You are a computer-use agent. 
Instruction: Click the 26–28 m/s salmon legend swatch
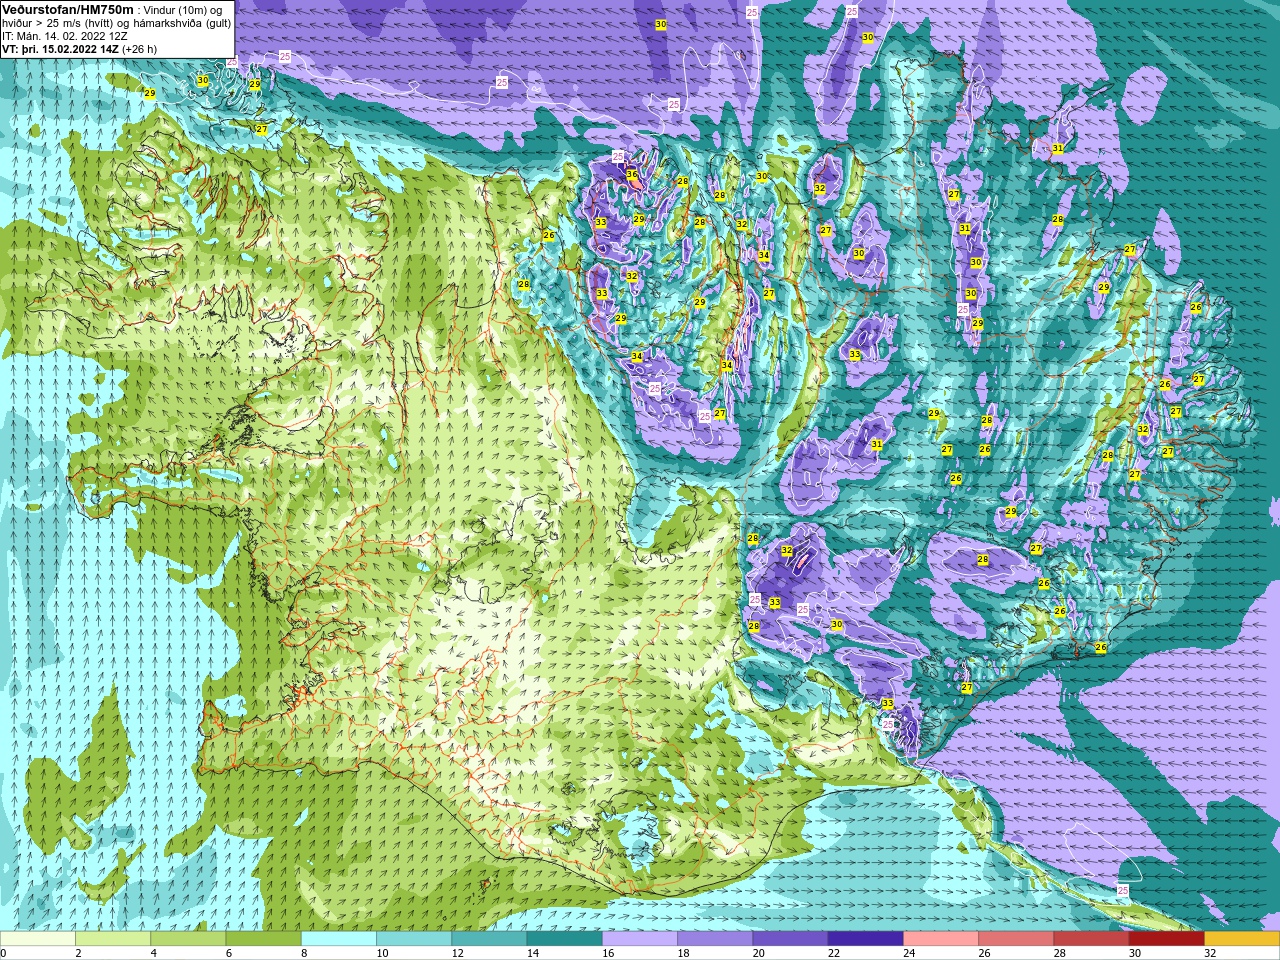(1016, 939)
